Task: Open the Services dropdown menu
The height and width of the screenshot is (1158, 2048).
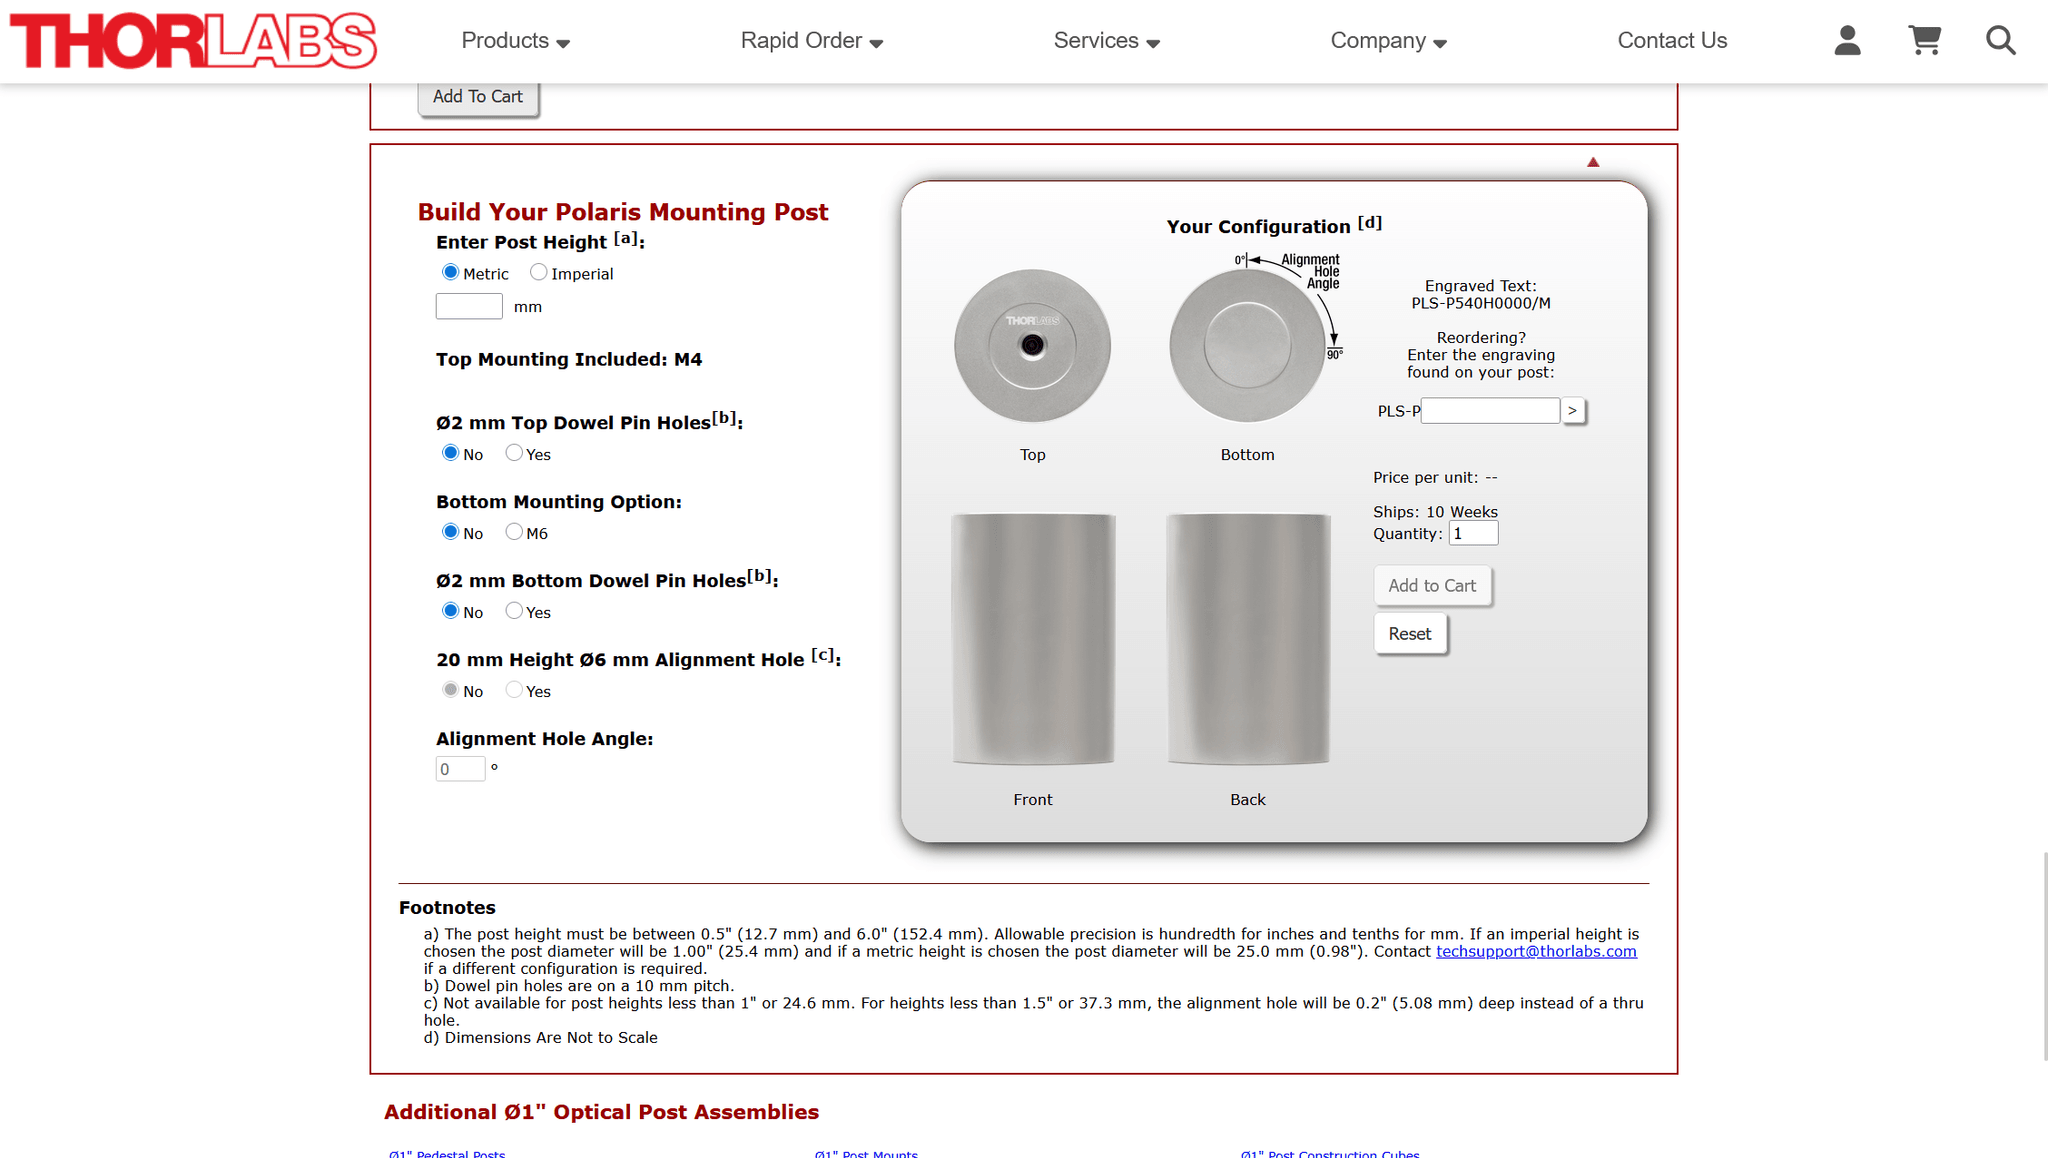Action: [1106, 41]
